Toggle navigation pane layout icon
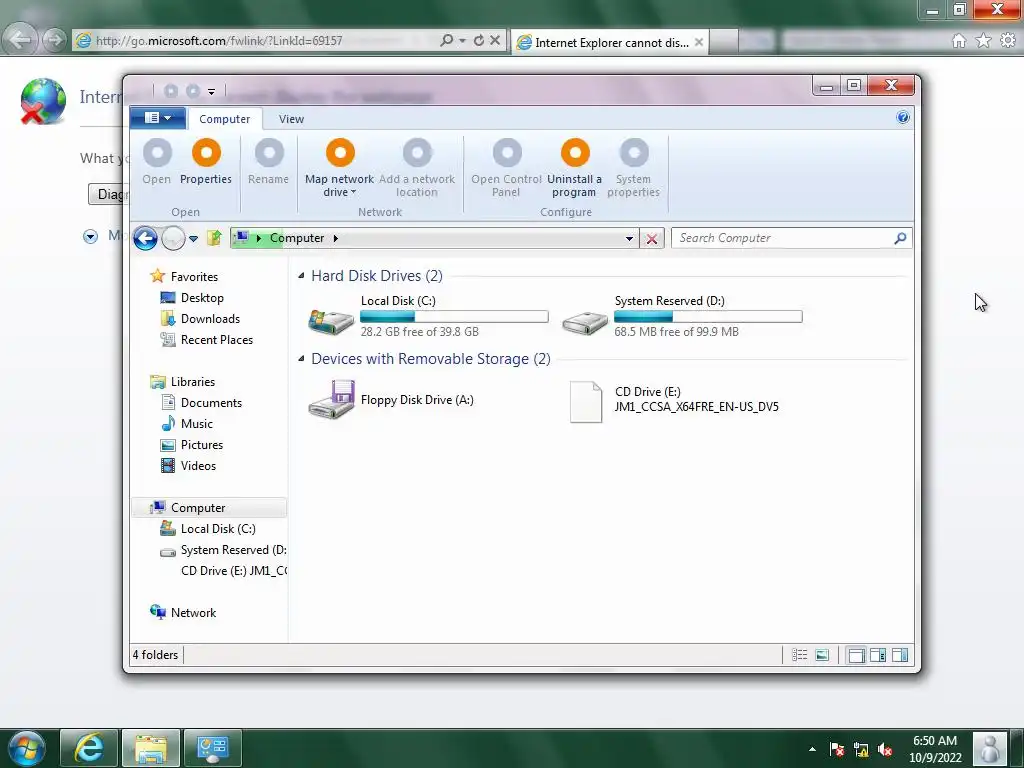The image size is (1024, 768). (856, 655)
